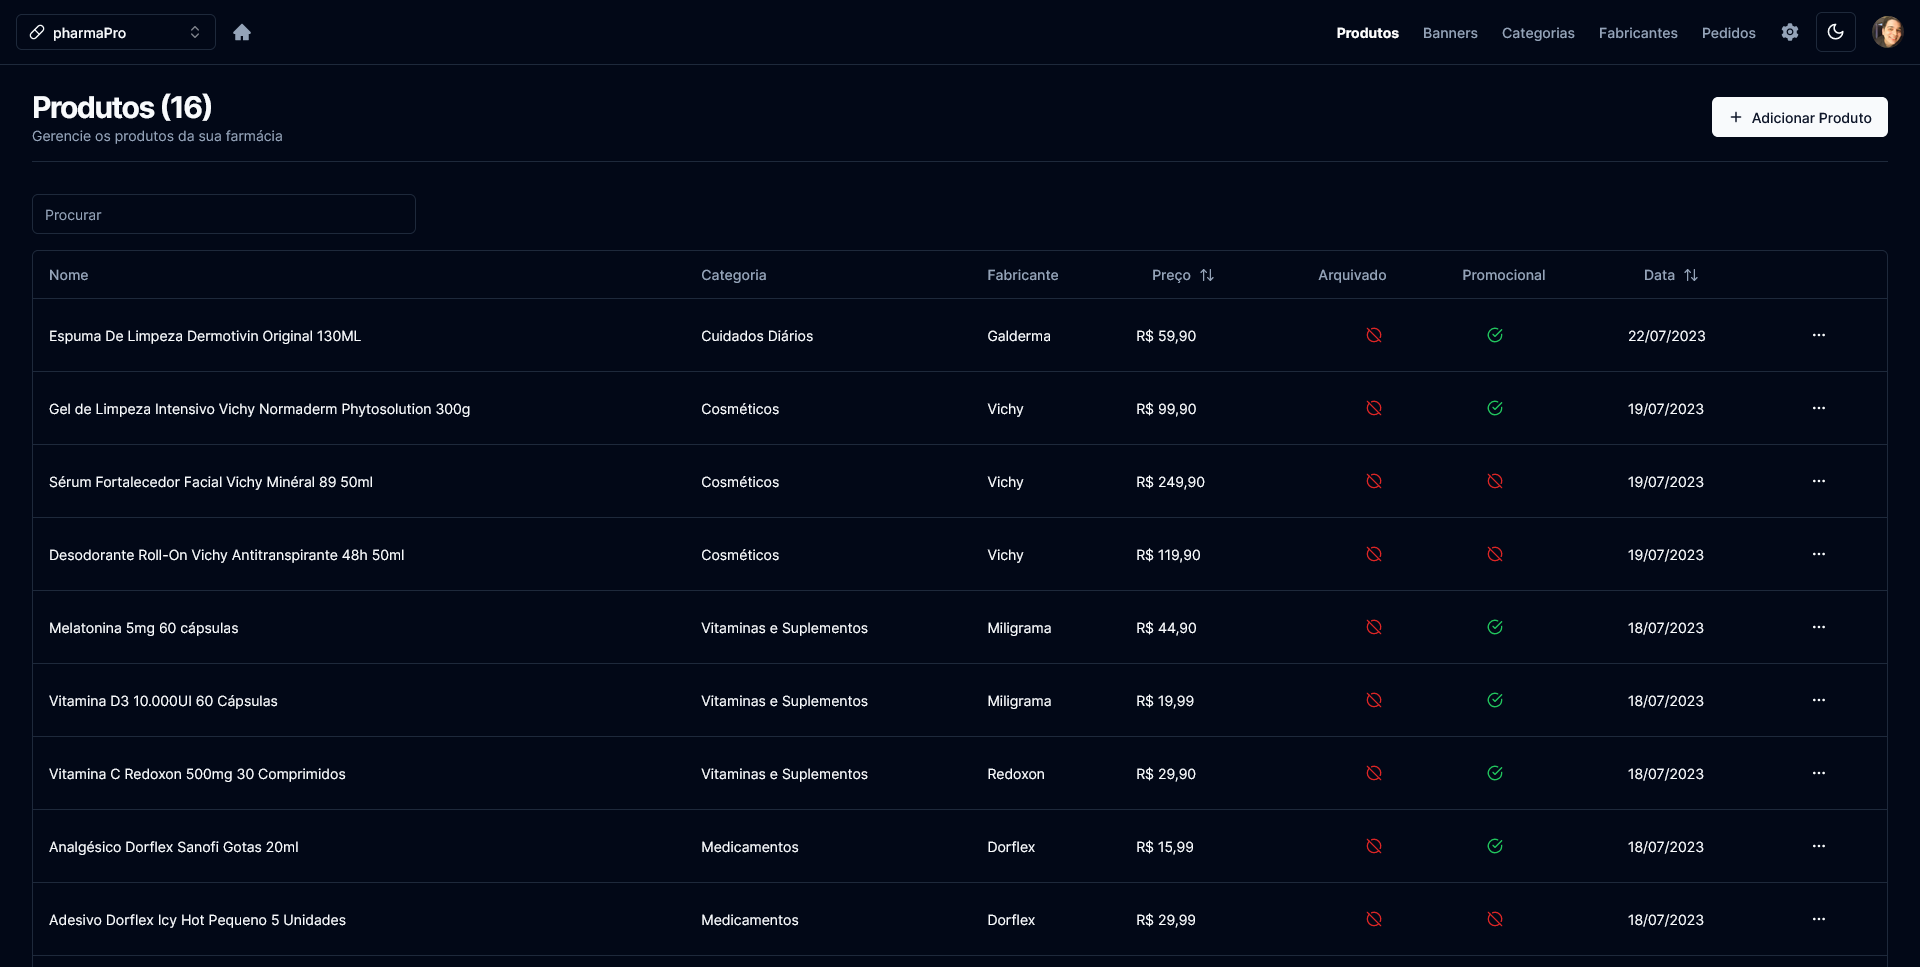
Task: Click promotional check icon of Vitamina D3
Action: 1495,700
